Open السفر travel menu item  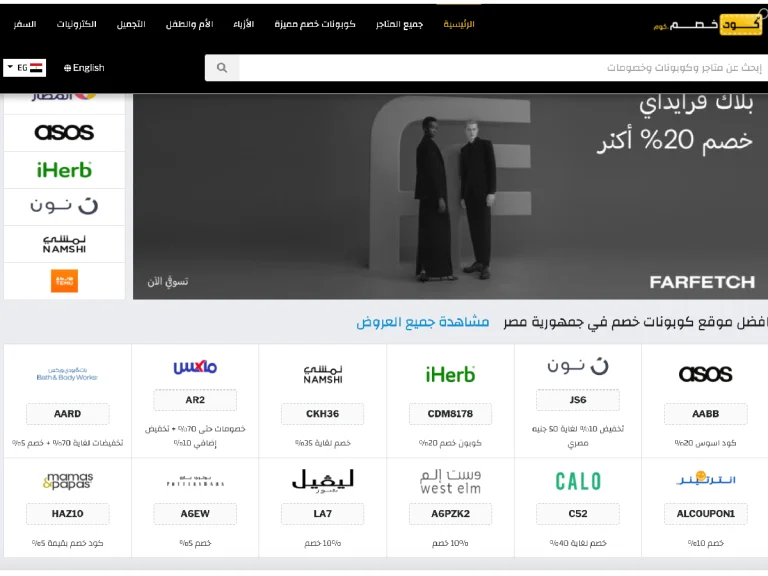tap(24, 24)
